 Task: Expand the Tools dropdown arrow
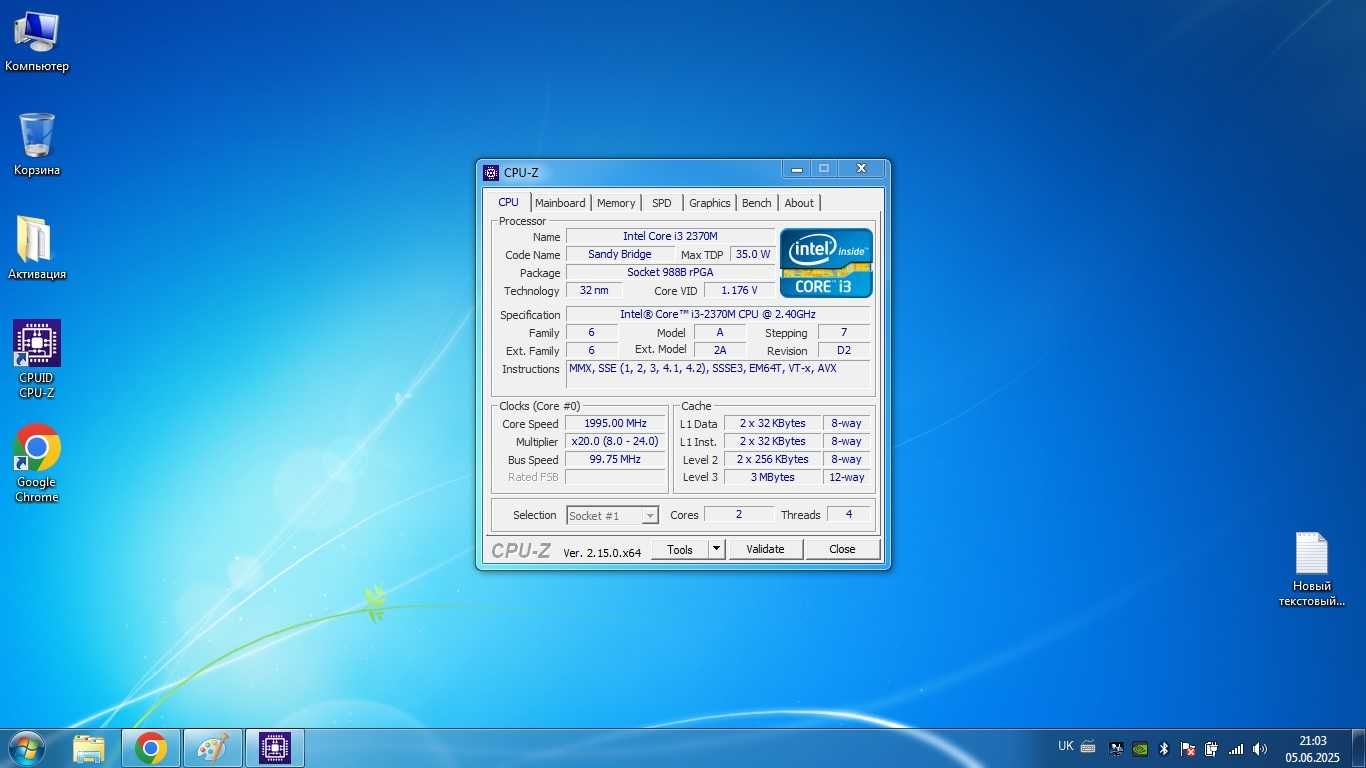point(716,549)
